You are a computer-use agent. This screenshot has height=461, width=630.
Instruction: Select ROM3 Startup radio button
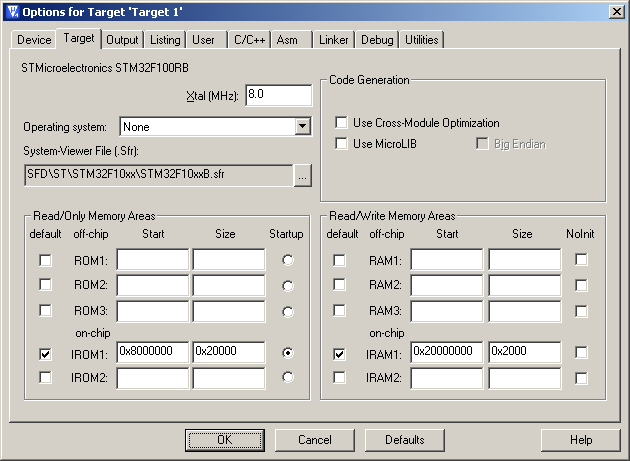coord(288,311)
